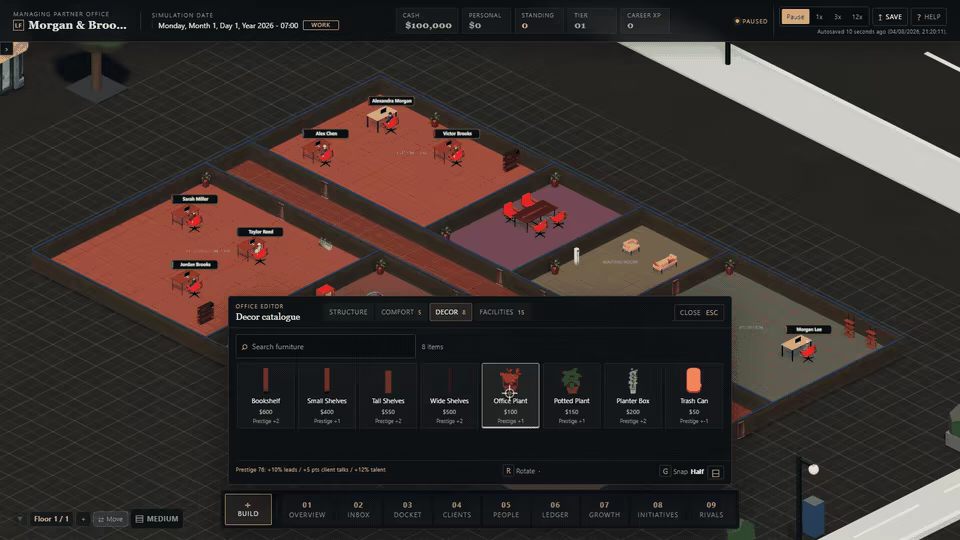Select employee label Alexandra Morgan
The image size is (960, 540).
[x=391, y=101]
